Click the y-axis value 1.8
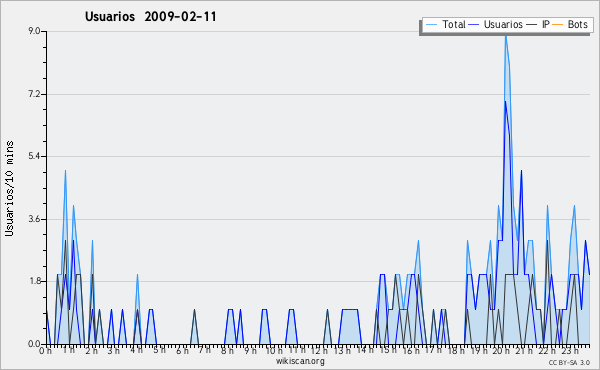Screen dimensions: 600x370 click(34, 281)
